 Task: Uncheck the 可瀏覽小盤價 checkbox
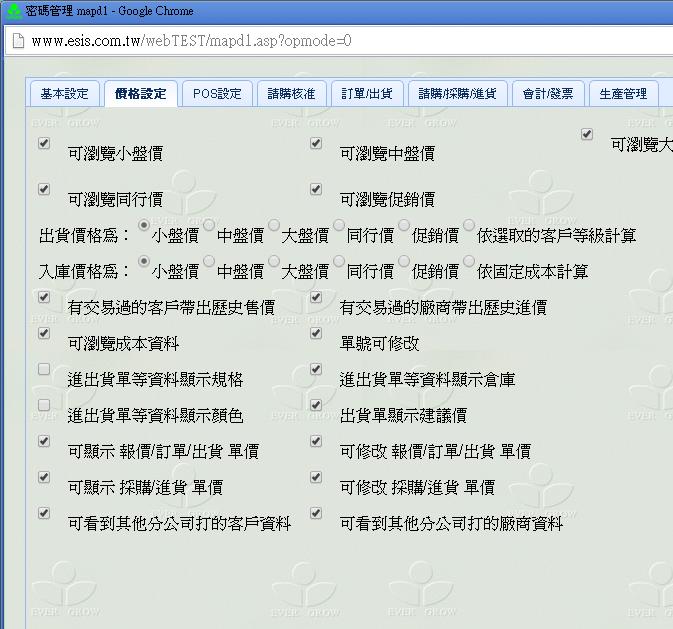(x=44, y=143)
